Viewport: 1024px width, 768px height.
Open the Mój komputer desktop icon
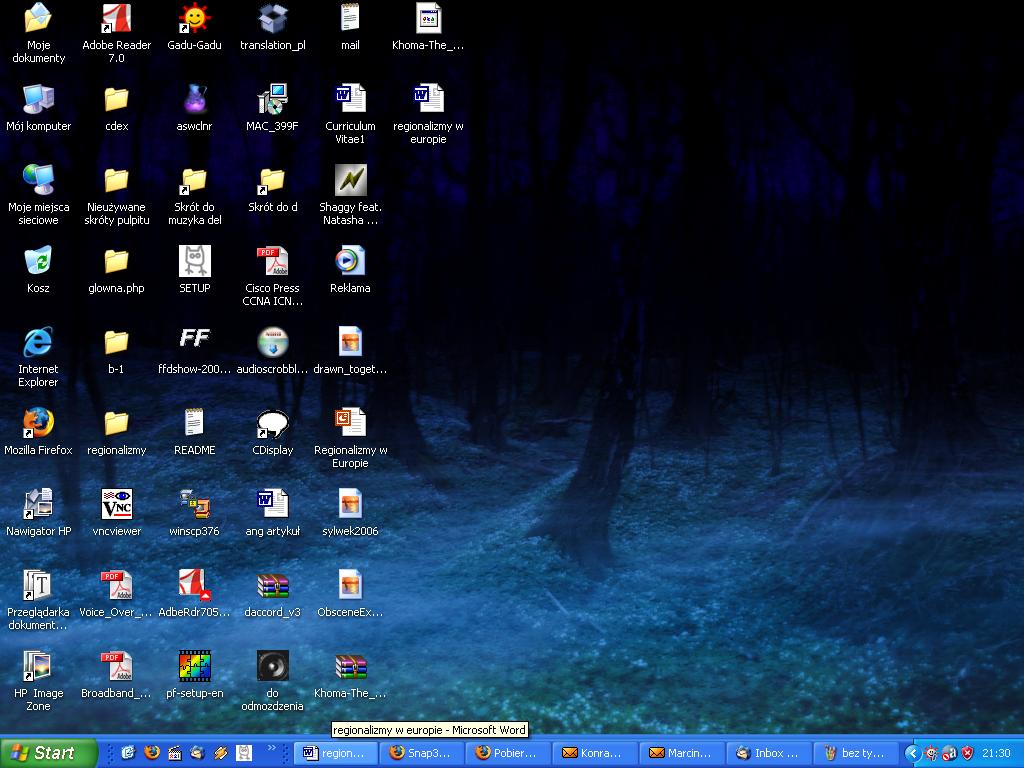[x=38, y=100]
